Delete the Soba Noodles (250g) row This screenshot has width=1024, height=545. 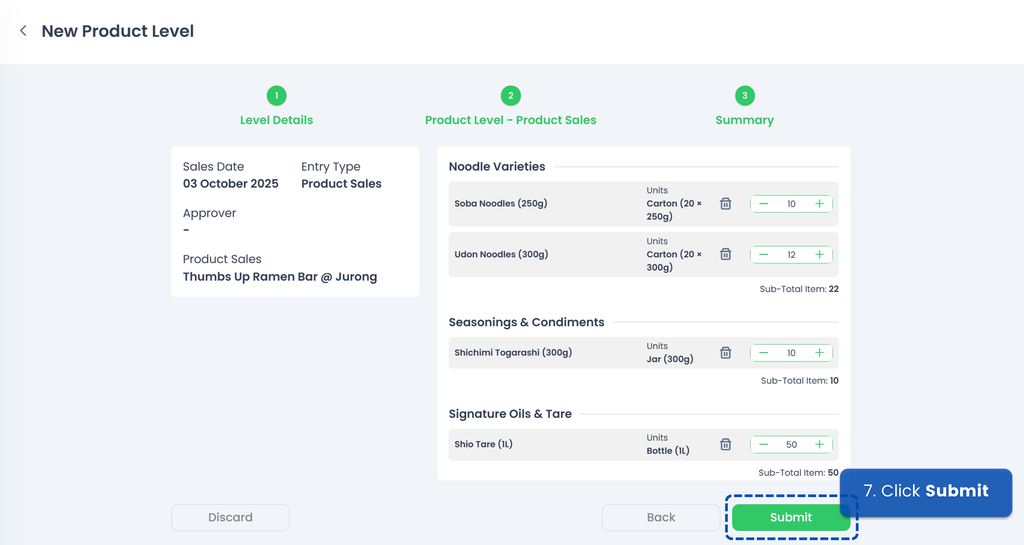click(x=726, y=204)
